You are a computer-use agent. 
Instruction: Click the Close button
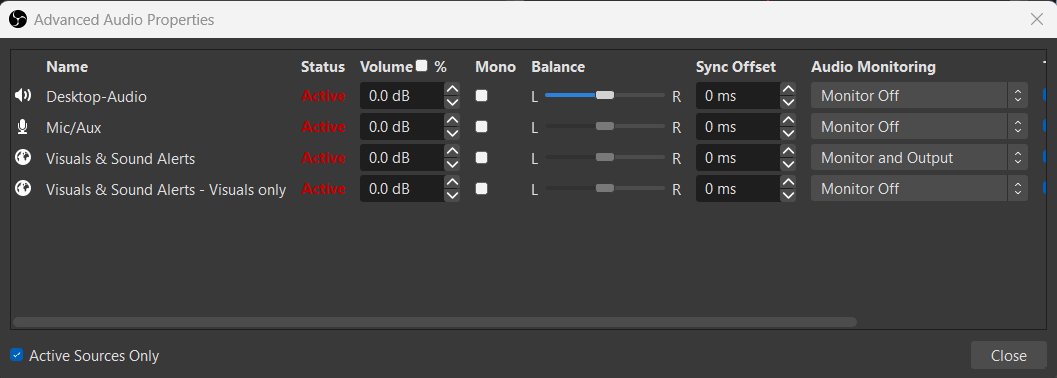tap(1008, 355)
